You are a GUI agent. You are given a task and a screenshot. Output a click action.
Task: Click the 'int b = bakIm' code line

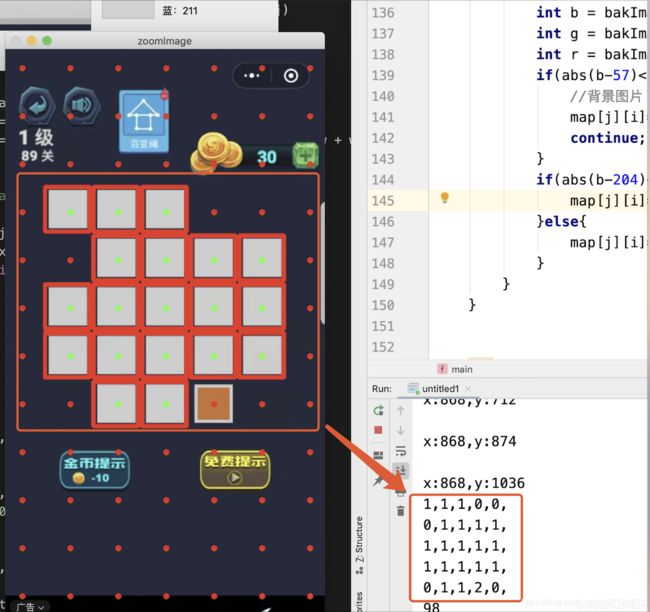(x=591, y=13)
